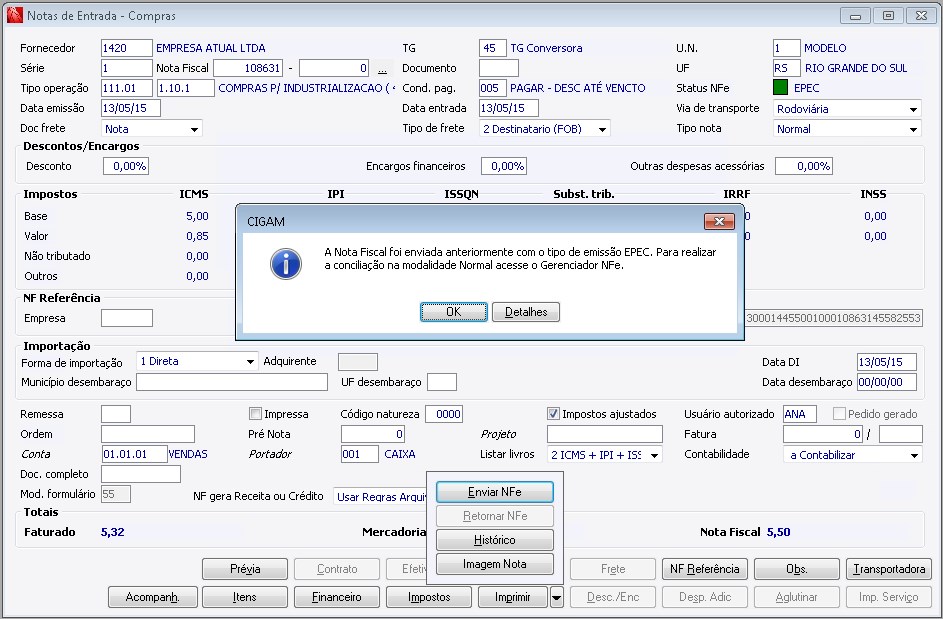The width and height of the screenshot is (943, 619).
Task: Click the Contrato button
Action: (x=337, y=569)
